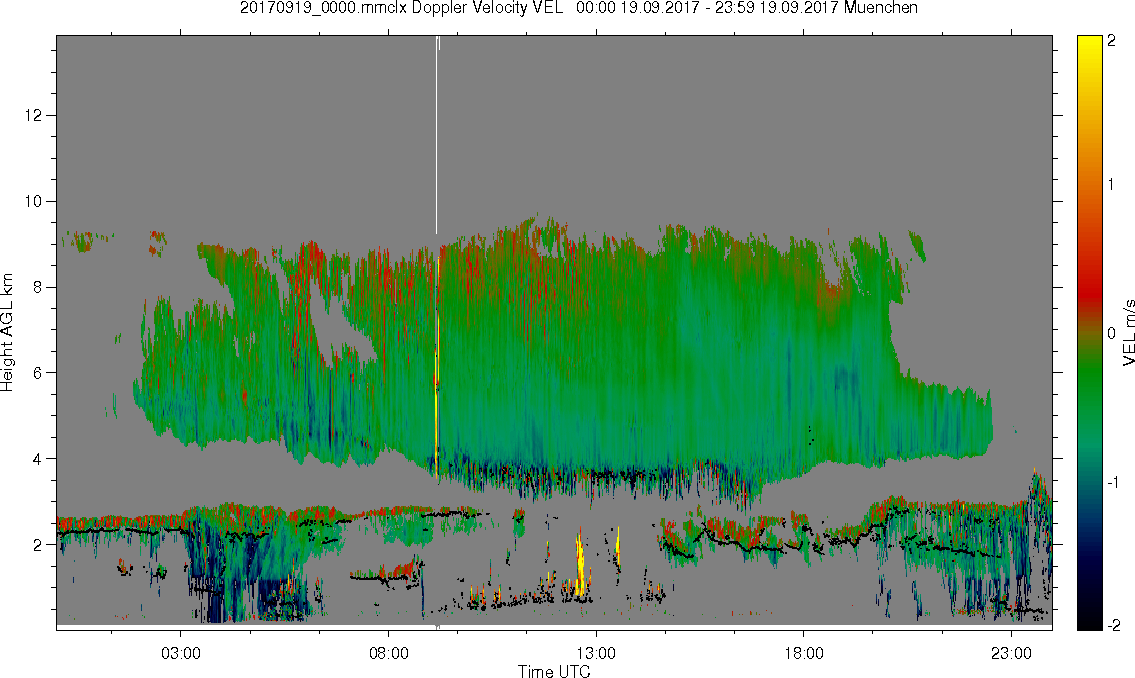Image resolution: width=1135 pixels, height=678 pixels.
Task: Click the colorbar value label 0
Action: (x=1111, y=334)
